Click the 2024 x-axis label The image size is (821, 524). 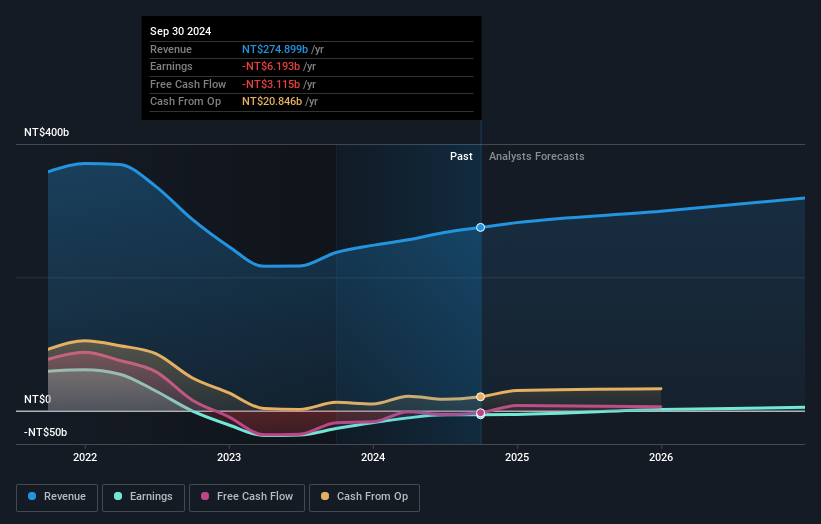(x=373, y=457)
